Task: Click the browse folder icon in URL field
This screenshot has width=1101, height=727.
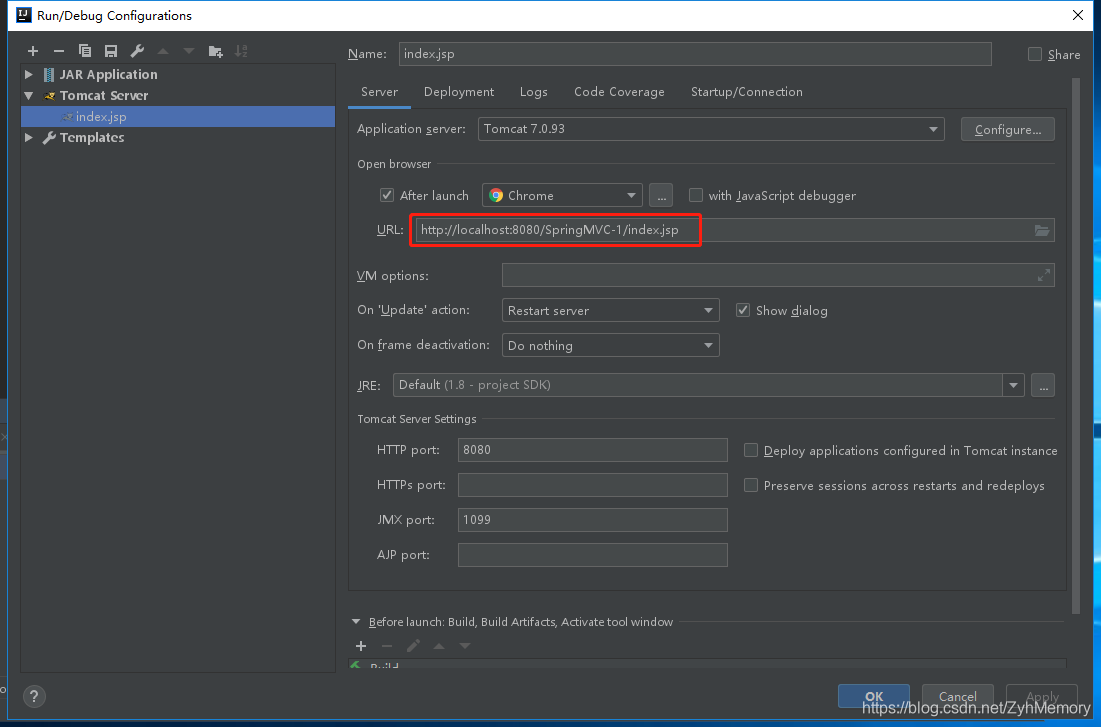Action: 1042,230
